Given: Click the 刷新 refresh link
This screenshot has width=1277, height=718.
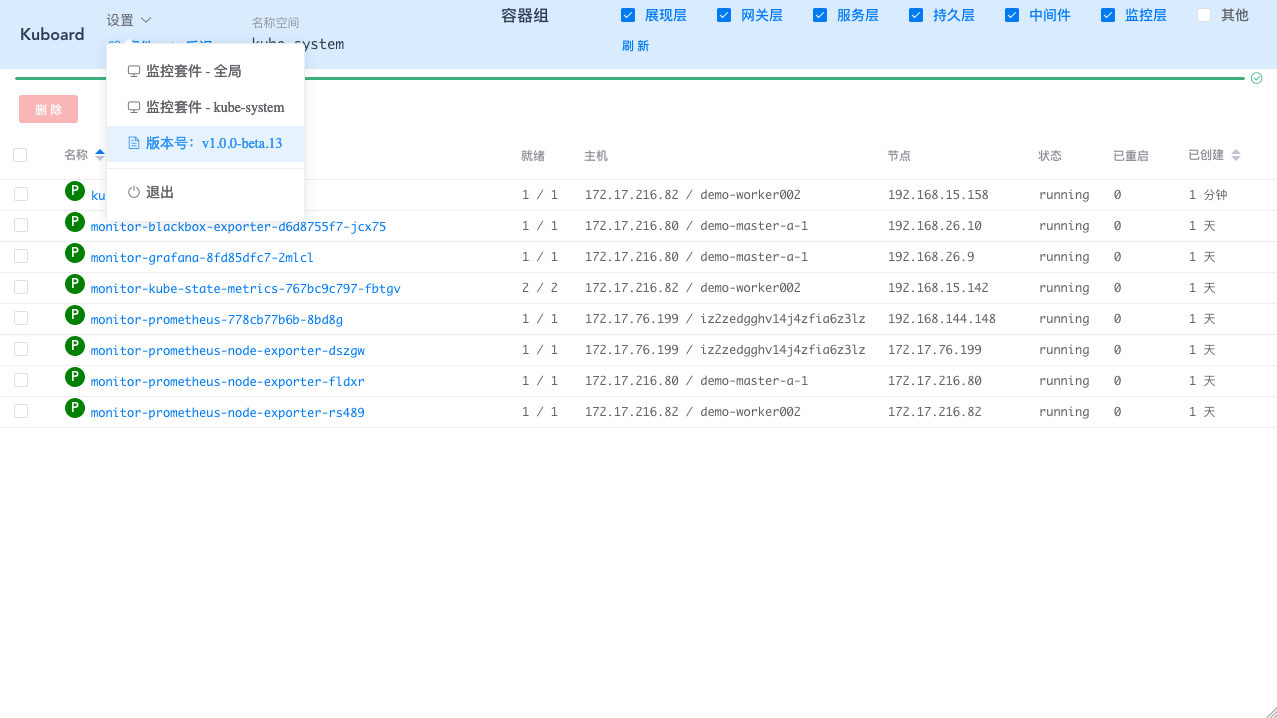Looking at the screenshot, I should (635, 46).
